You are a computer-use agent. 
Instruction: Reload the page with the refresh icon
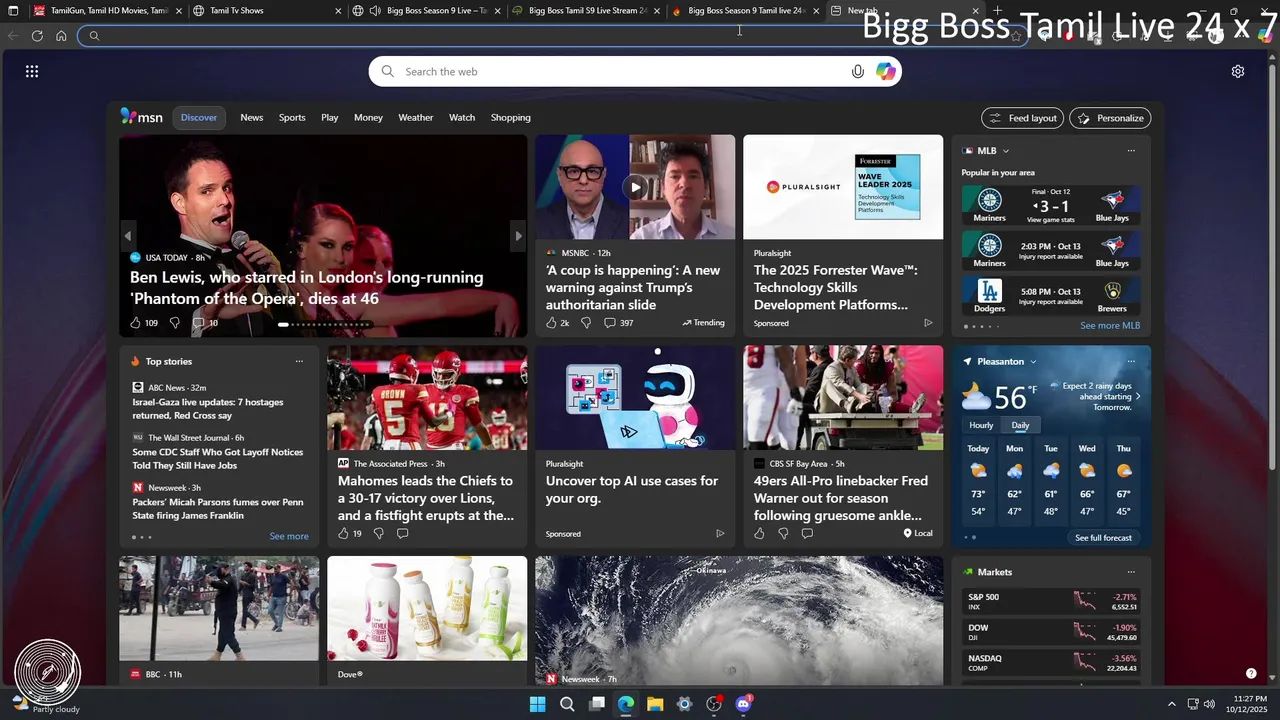tap(37, 35)
